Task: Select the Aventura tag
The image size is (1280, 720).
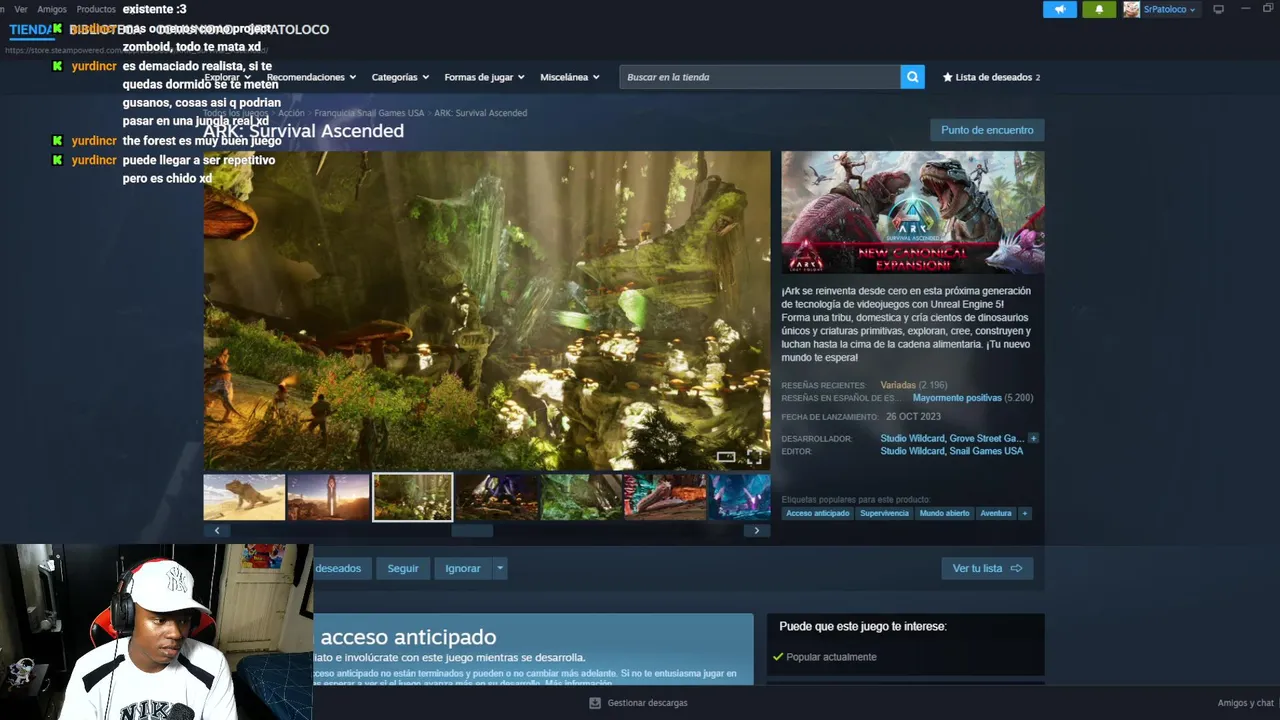Action: click(996, 513)
